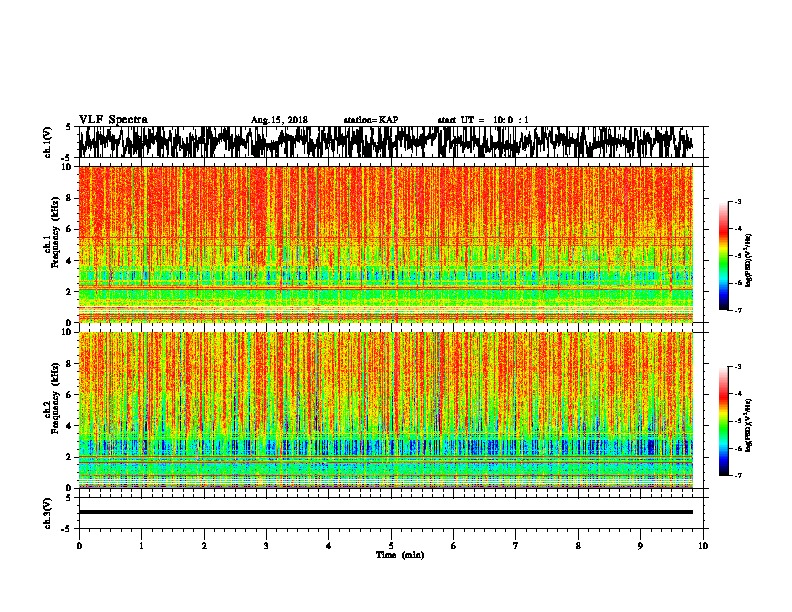Screen dimensions: 792x612
Task: Click the "ch.1(V)" waveform axis label
Action: click(48, 142)
